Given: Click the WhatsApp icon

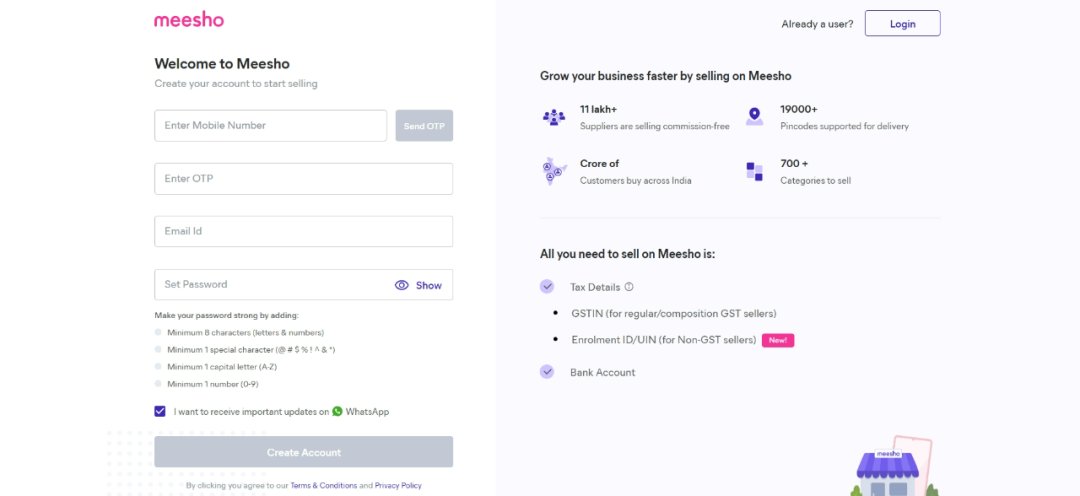Looking at the screenshot, I should click(337, 411).
